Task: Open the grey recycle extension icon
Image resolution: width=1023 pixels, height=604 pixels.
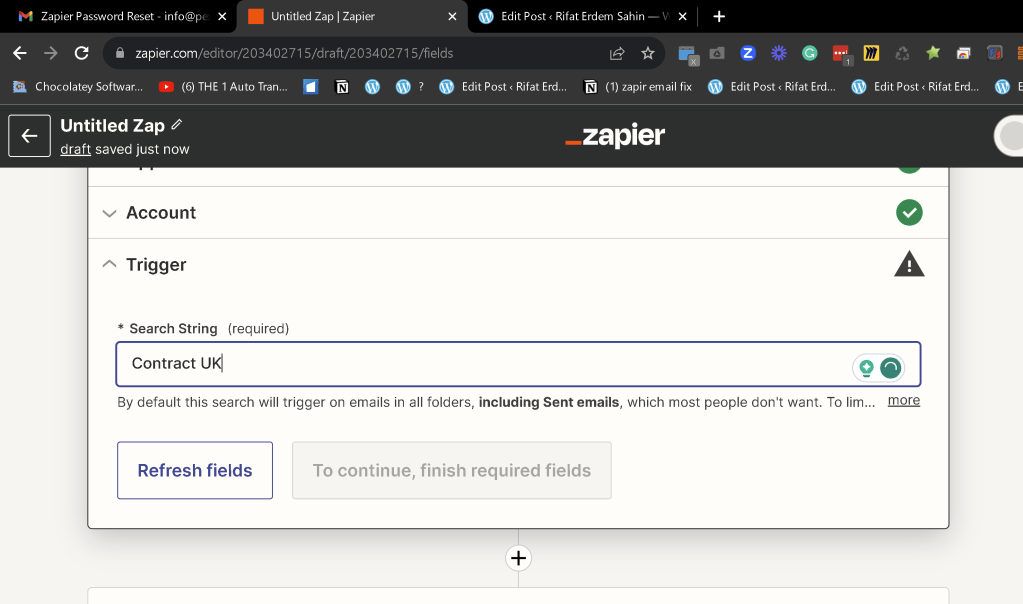Action: (x=902, y=53)
